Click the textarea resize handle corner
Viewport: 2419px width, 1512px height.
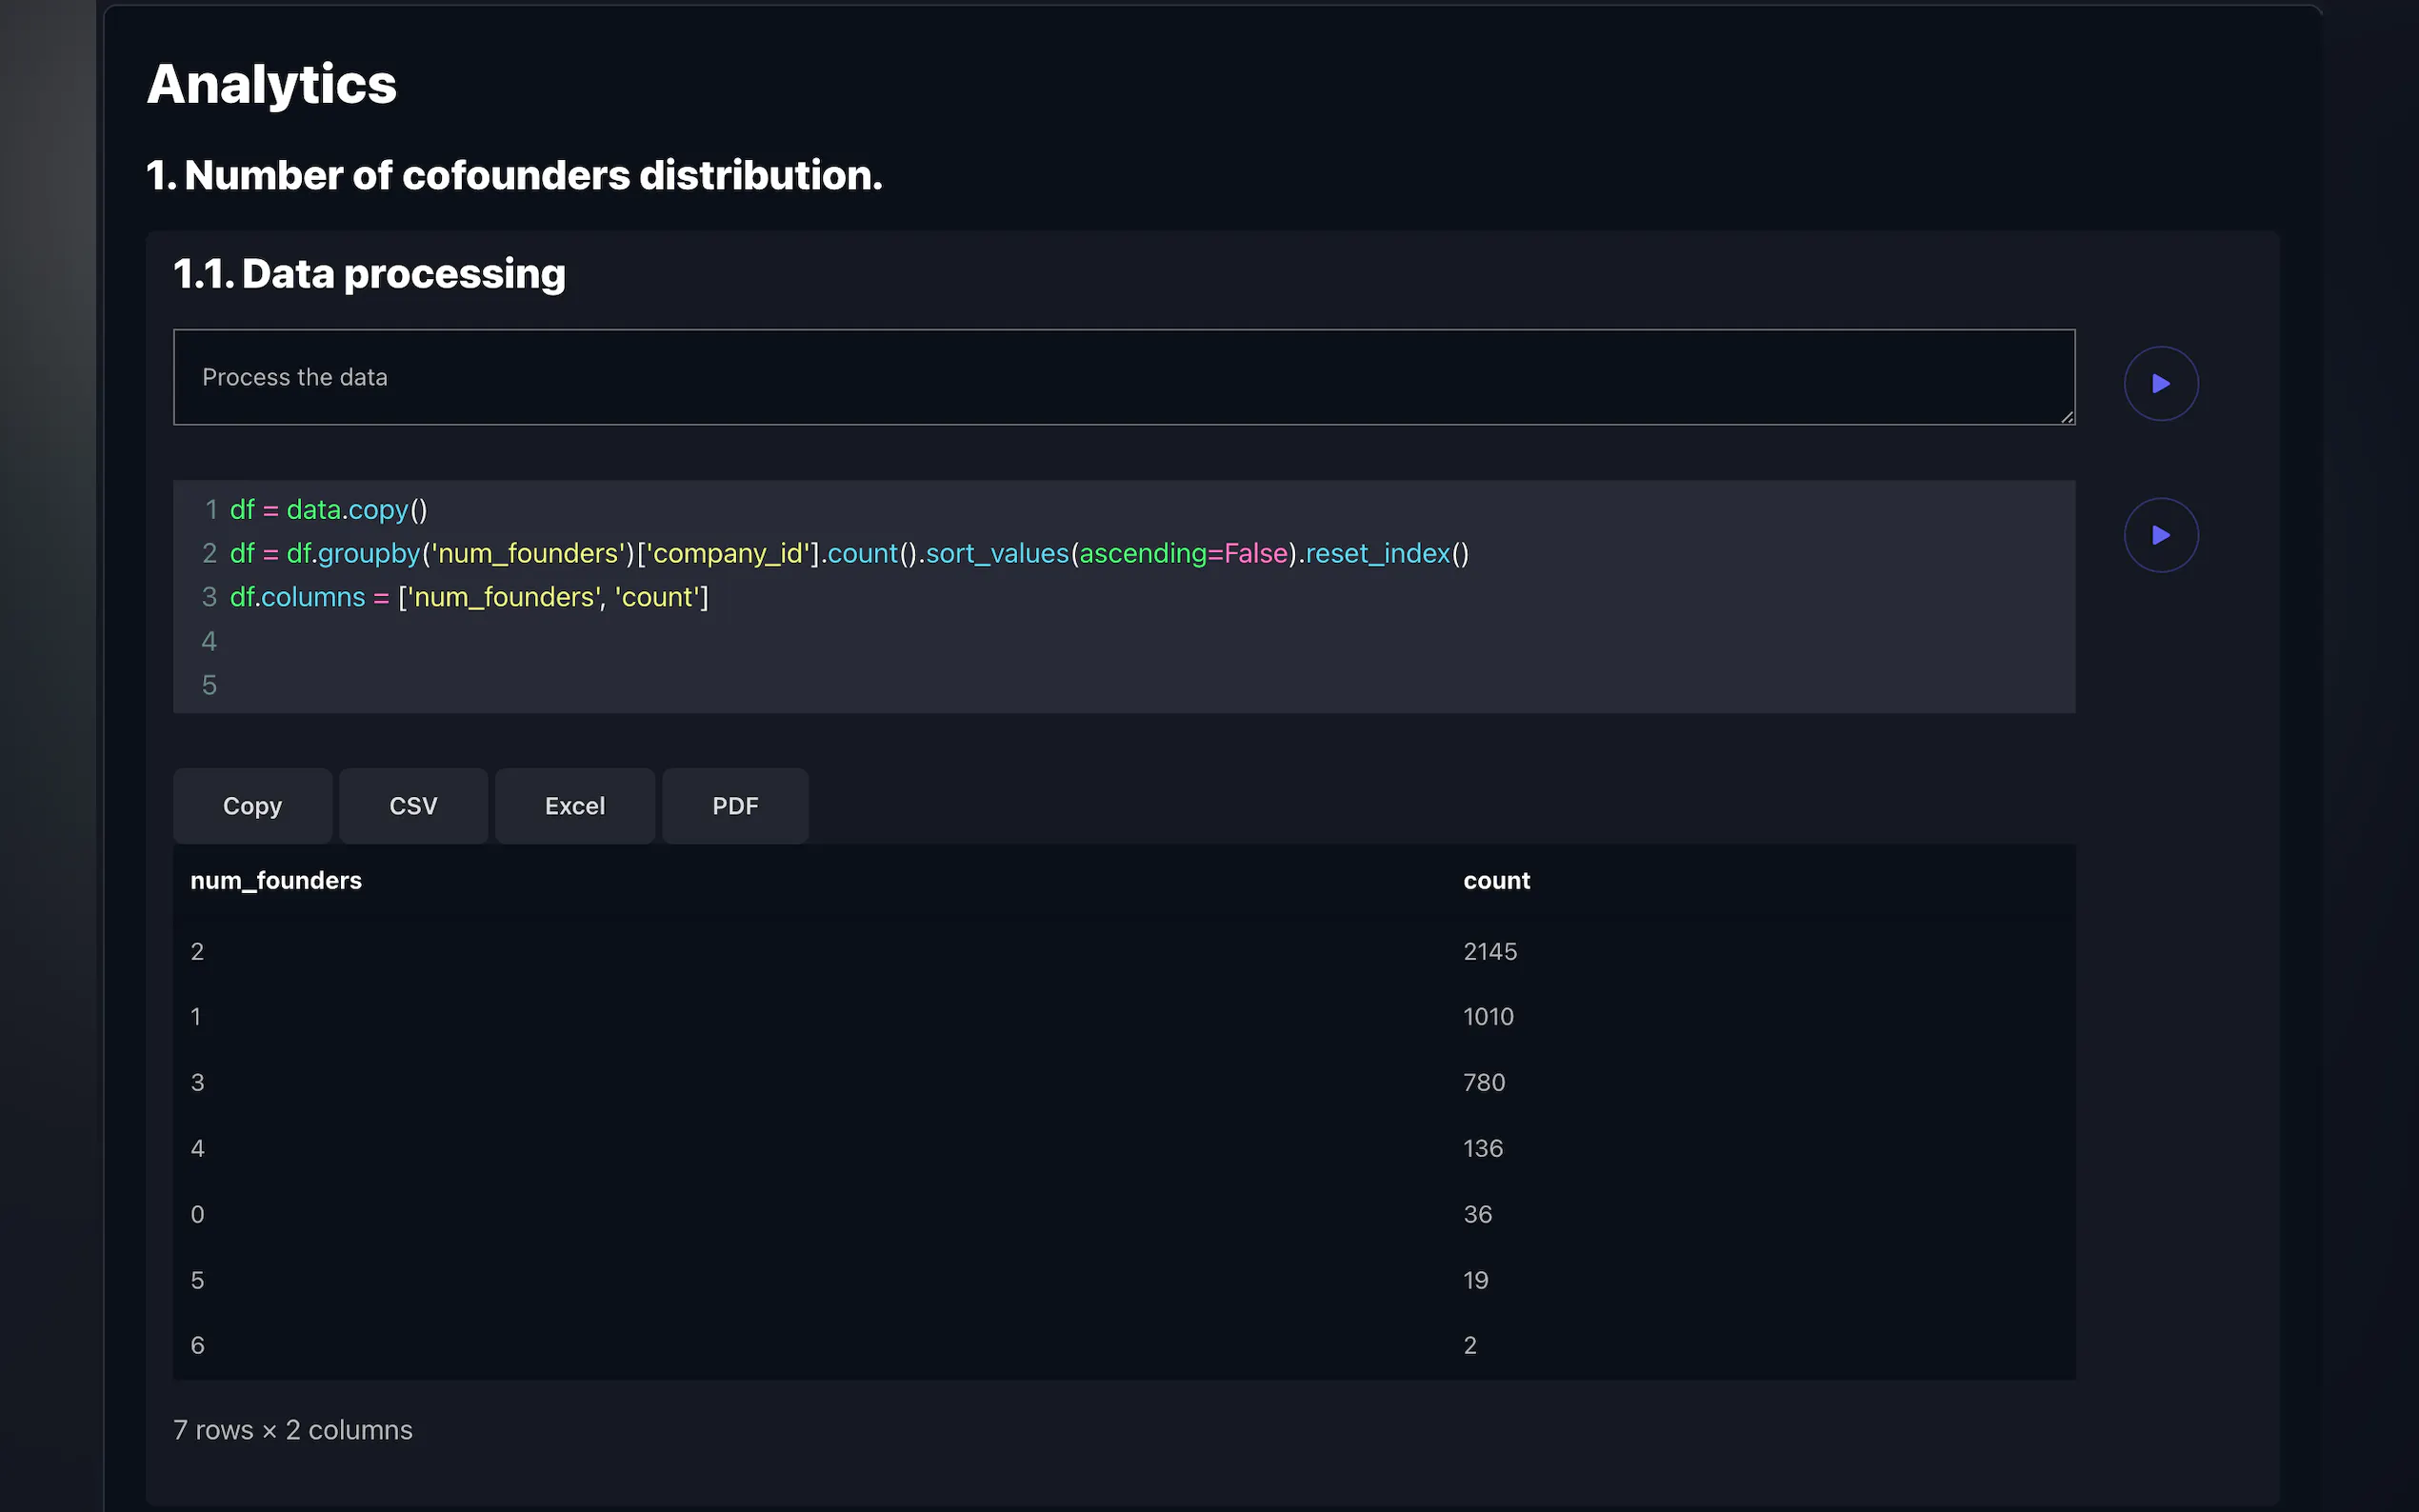tap(2068, 418)
